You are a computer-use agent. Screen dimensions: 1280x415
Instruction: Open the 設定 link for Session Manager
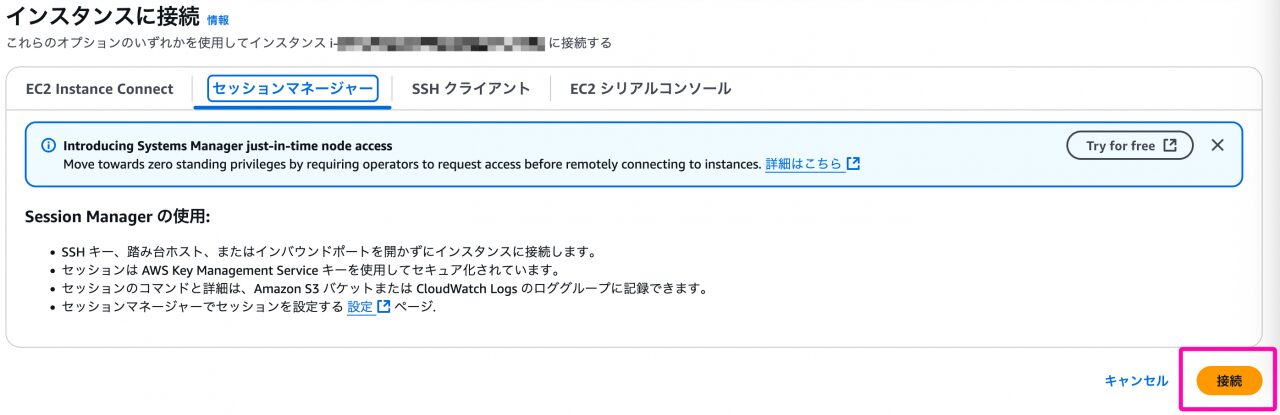[x=360, y=307]
